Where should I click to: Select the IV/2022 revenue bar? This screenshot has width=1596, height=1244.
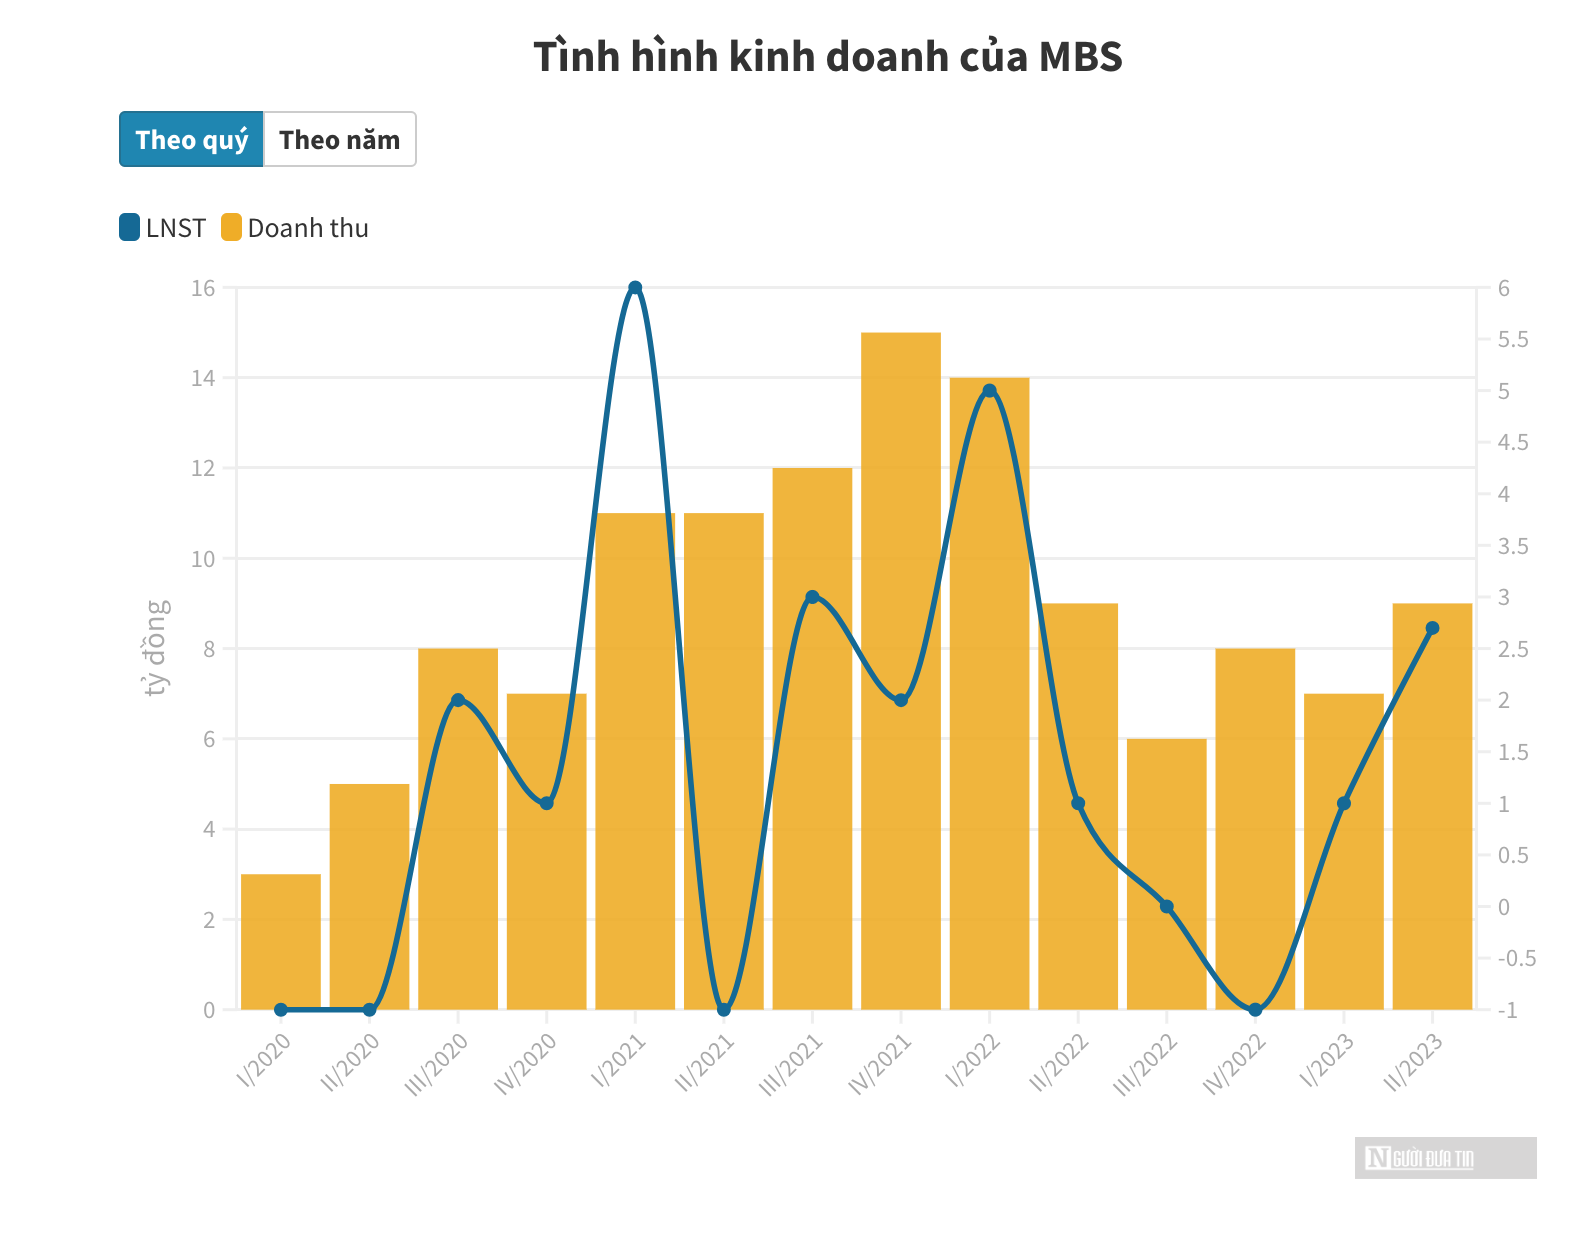tap(1255, 829)
